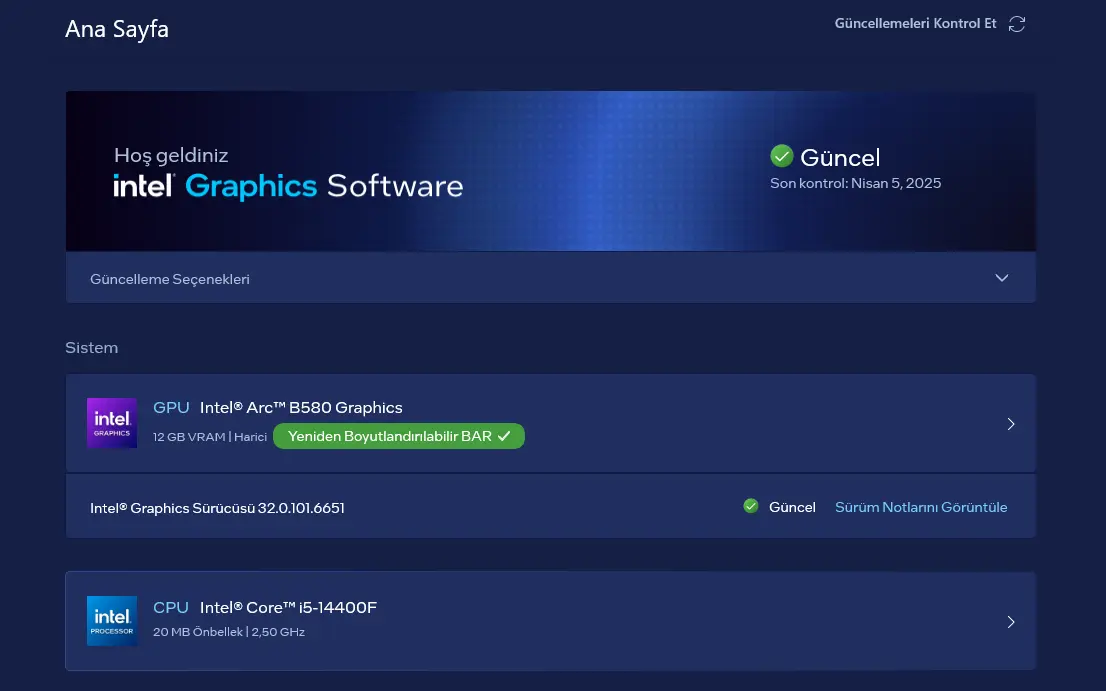Click the Hoş geldiniz welcome text
The image size is (1106, 691).
pos(171,155)
